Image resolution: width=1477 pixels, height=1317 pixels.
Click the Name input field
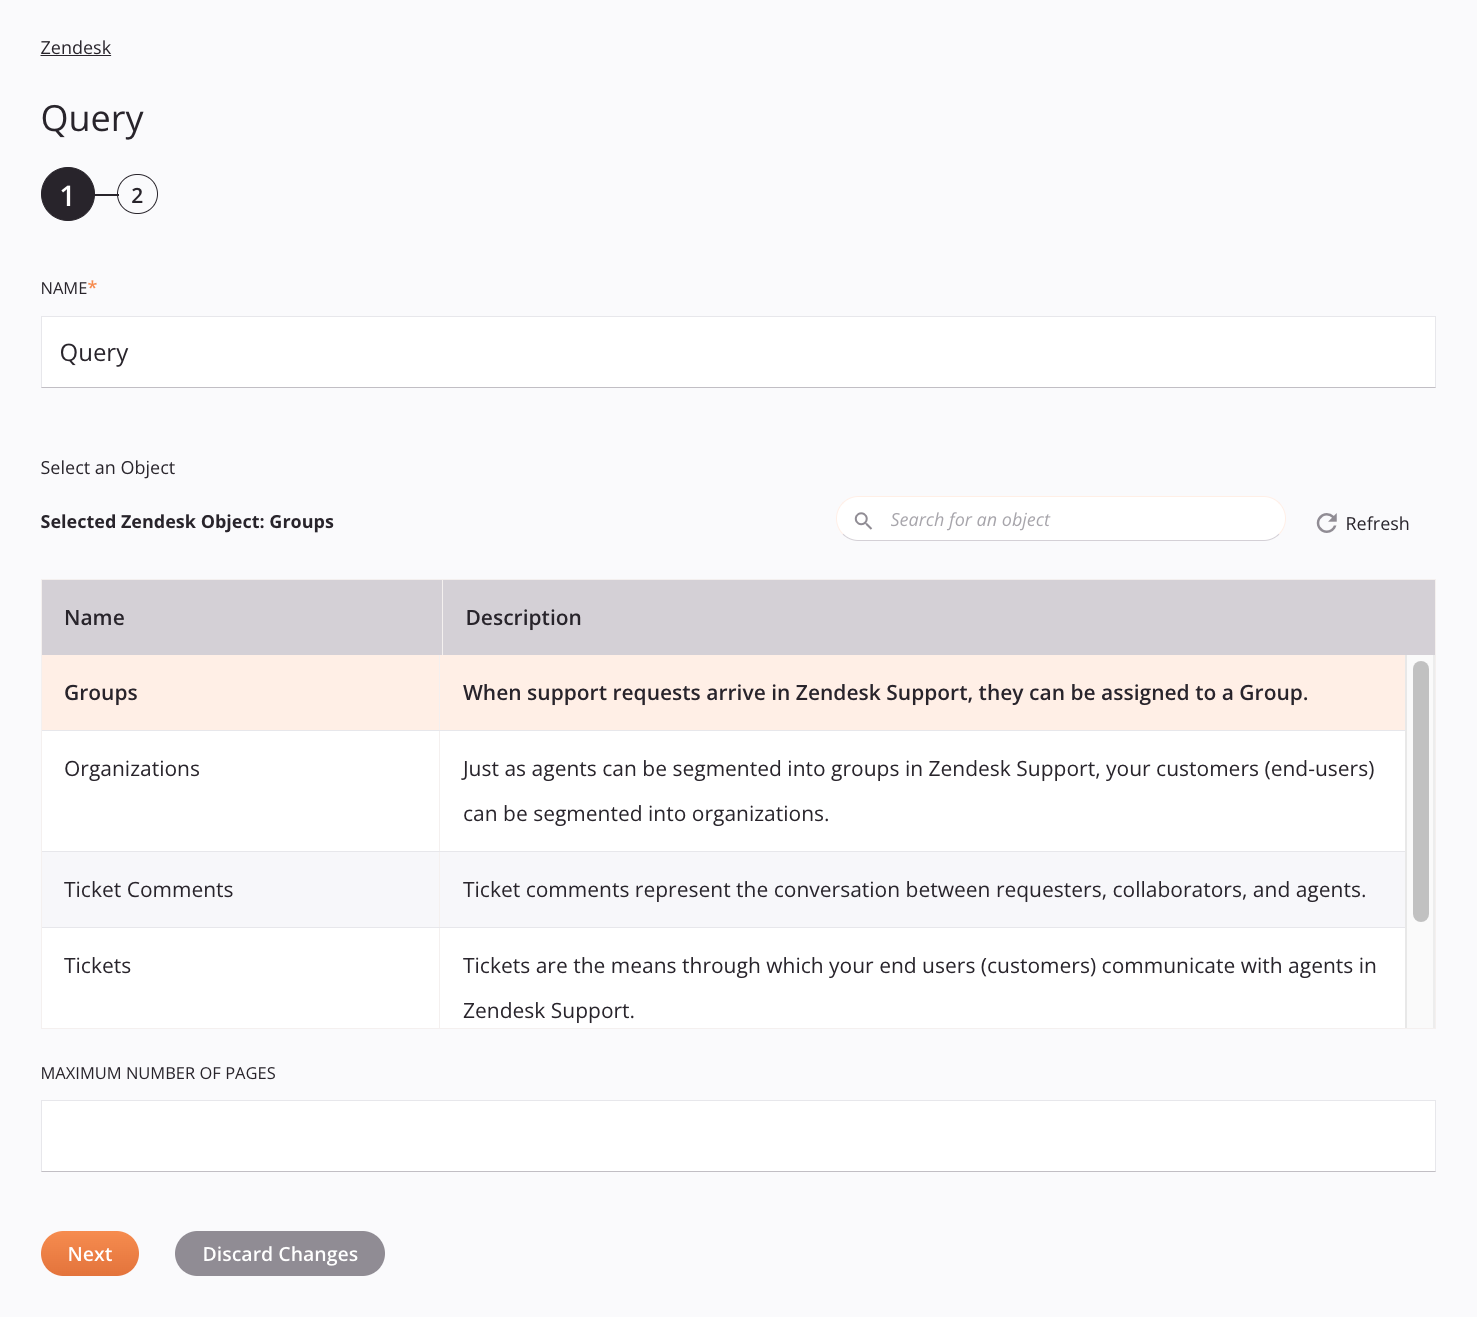[x=738, y=352]
